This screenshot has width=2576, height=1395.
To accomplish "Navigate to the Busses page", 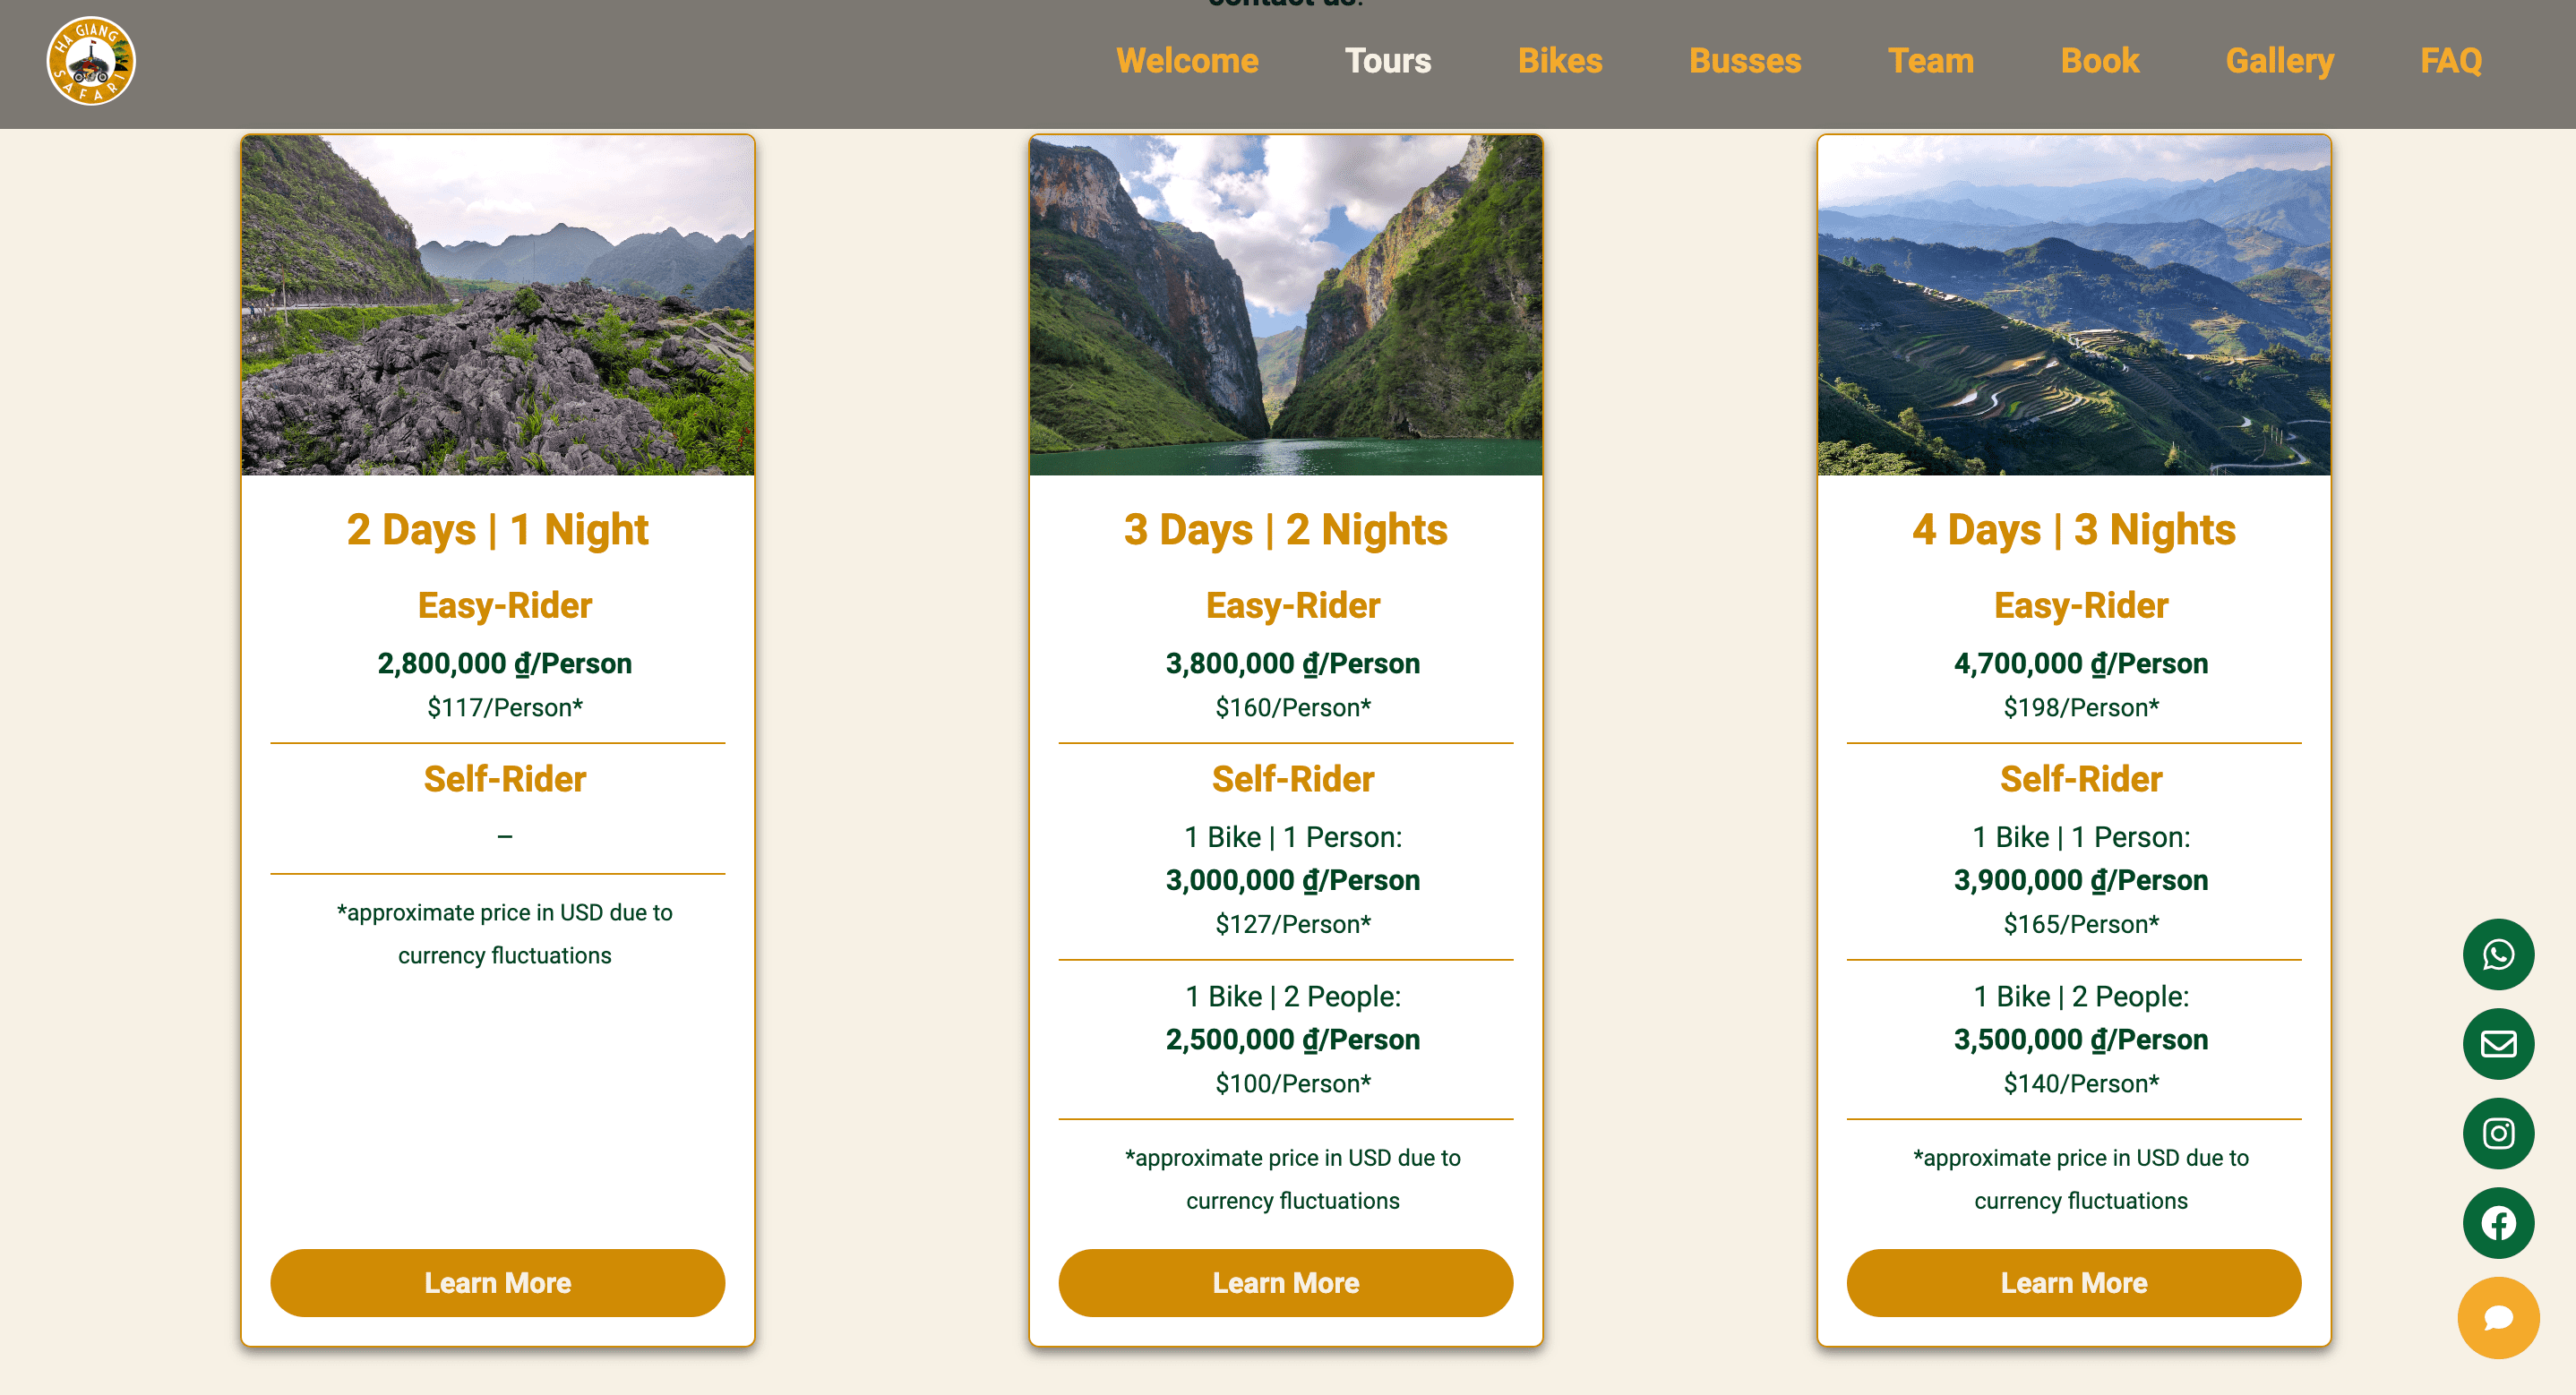I will 1744,61.
